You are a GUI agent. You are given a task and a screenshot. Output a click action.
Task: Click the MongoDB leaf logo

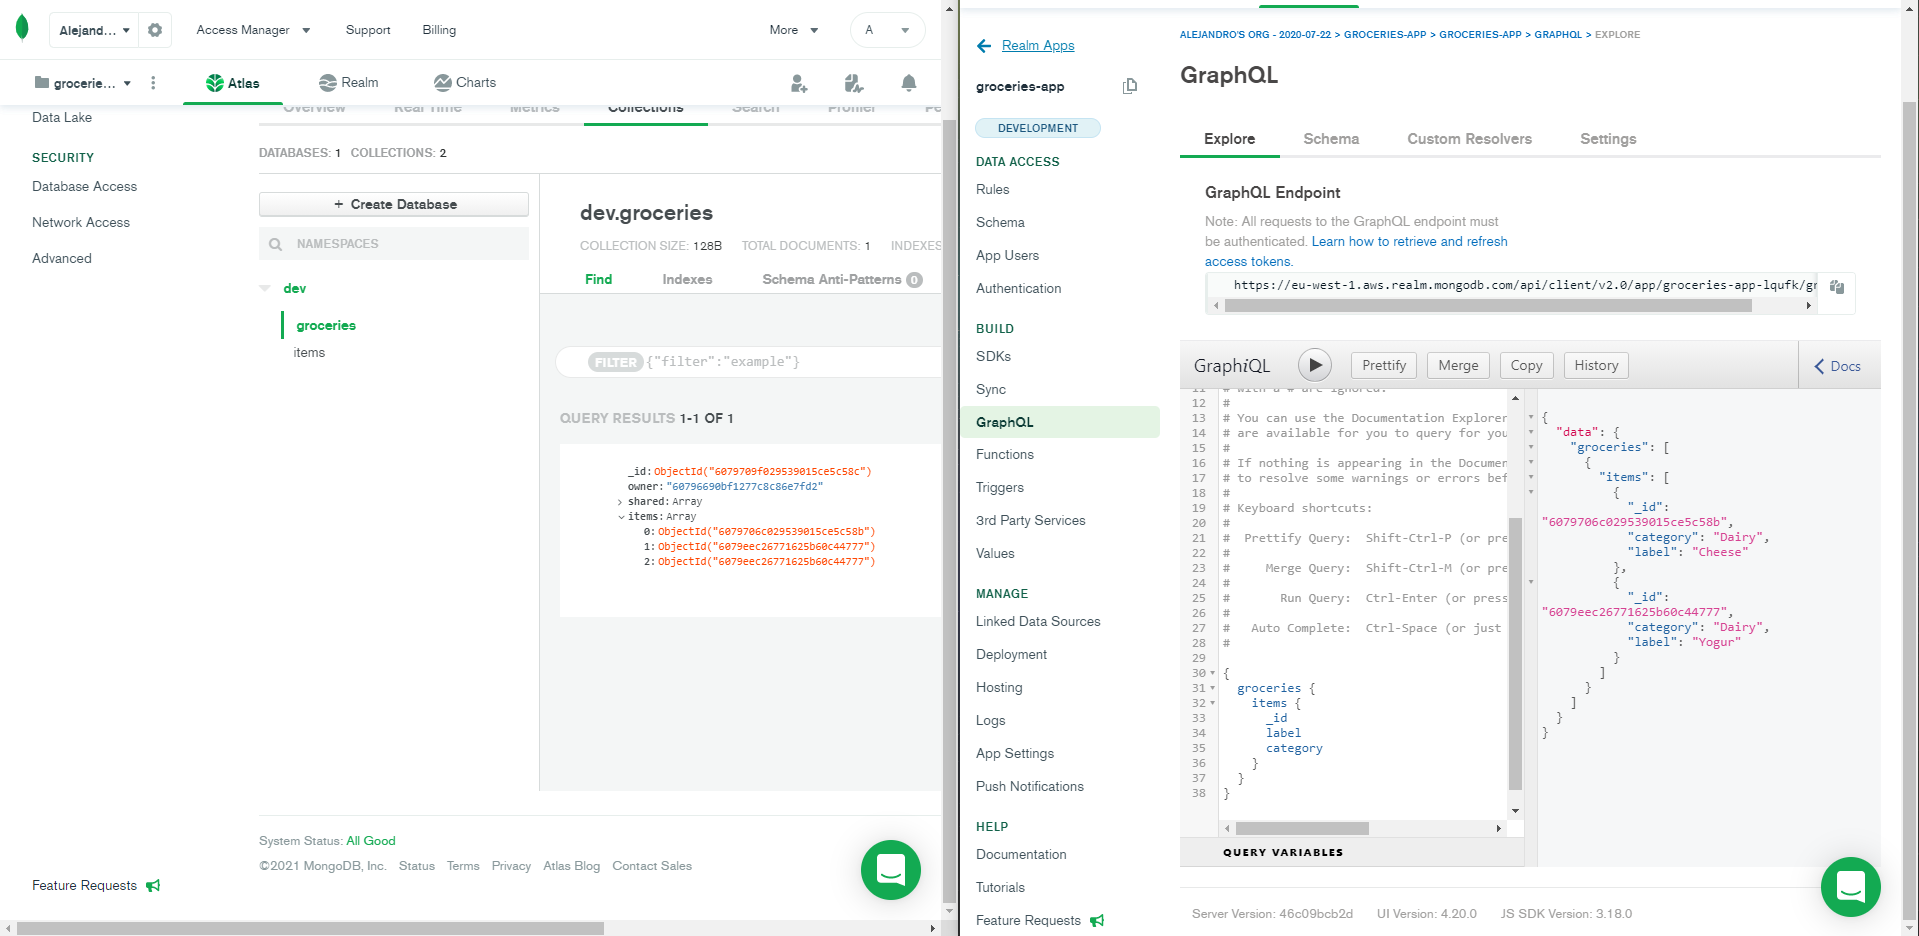pos(22,29)
